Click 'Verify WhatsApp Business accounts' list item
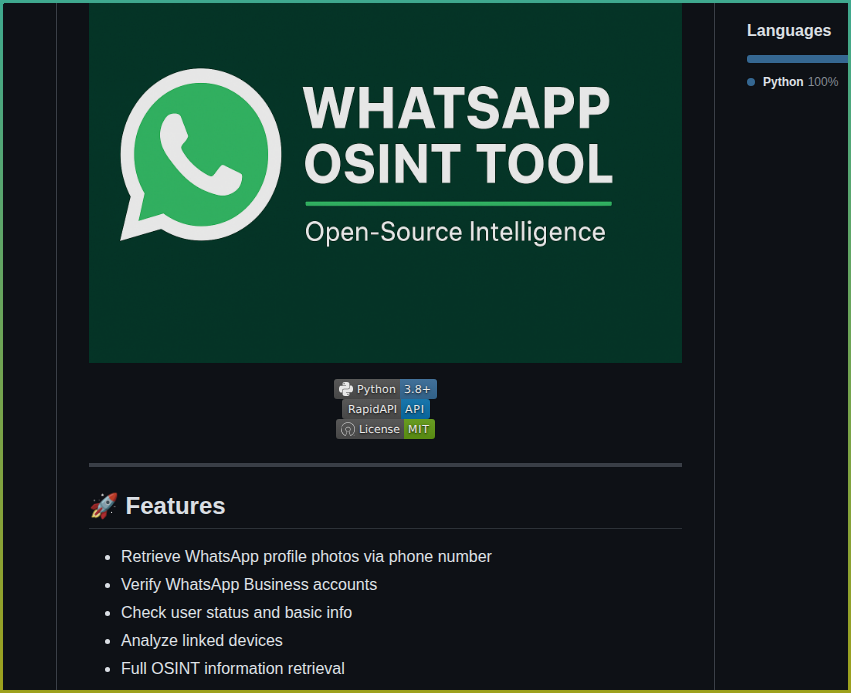This screenshot has height=693, width=851. (x=249, y=584)
